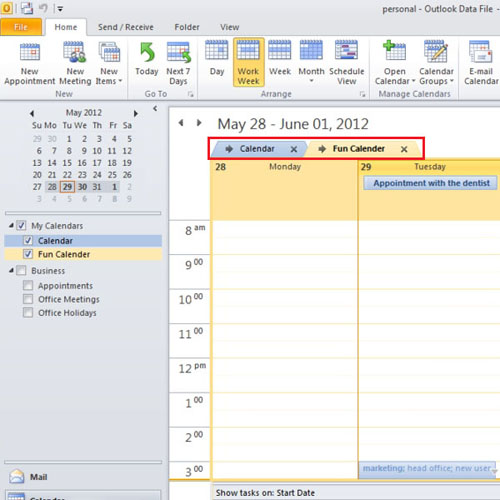The height and width of the screenshot is (500, 500).
Task: Open the Open Calendar dropdown
Action: click(x=395, y=63)
